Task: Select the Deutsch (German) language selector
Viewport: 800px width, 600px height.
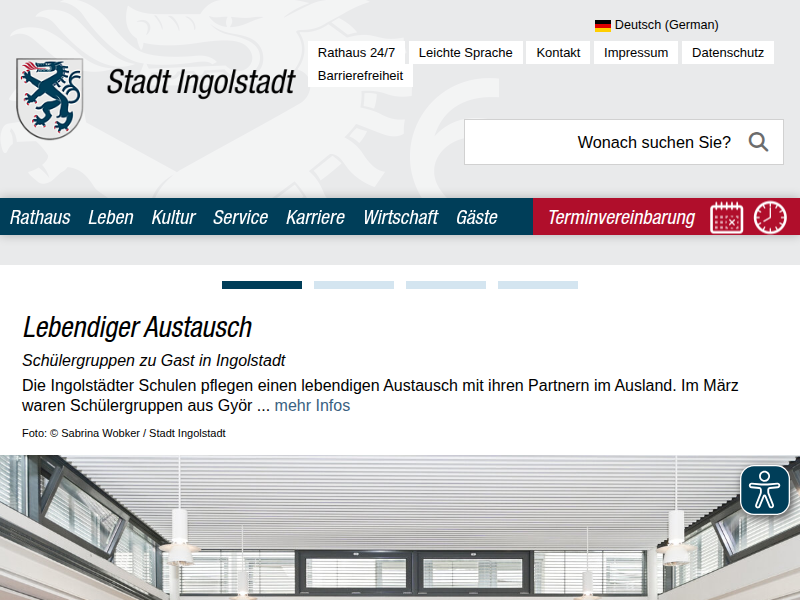Action: tap(666, 25)
